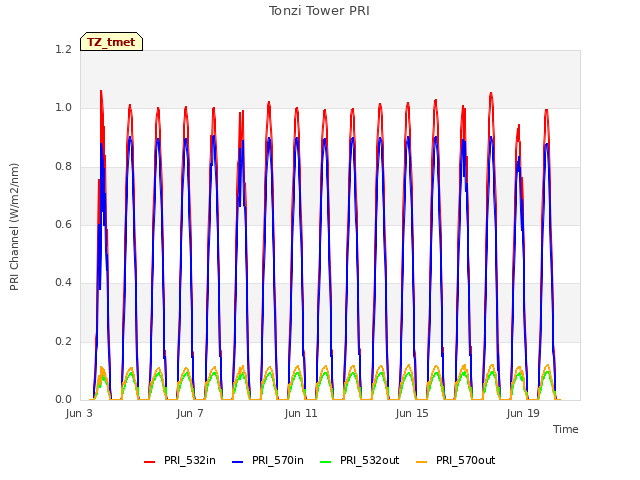Click the Jun 3 x-axis tick label
The image size is (640, 480).
[79, 413]
